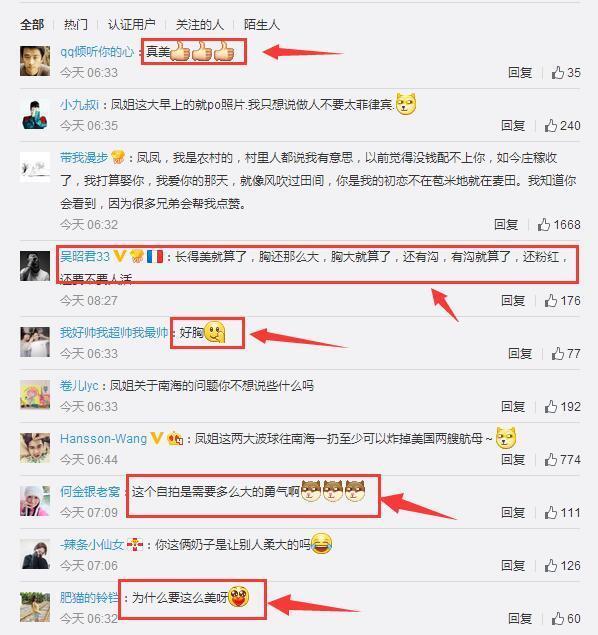The width and height of the screenshot is (598, 635).
Task: Select the 全部 comments tab
Action: click(x=32, y=25)
